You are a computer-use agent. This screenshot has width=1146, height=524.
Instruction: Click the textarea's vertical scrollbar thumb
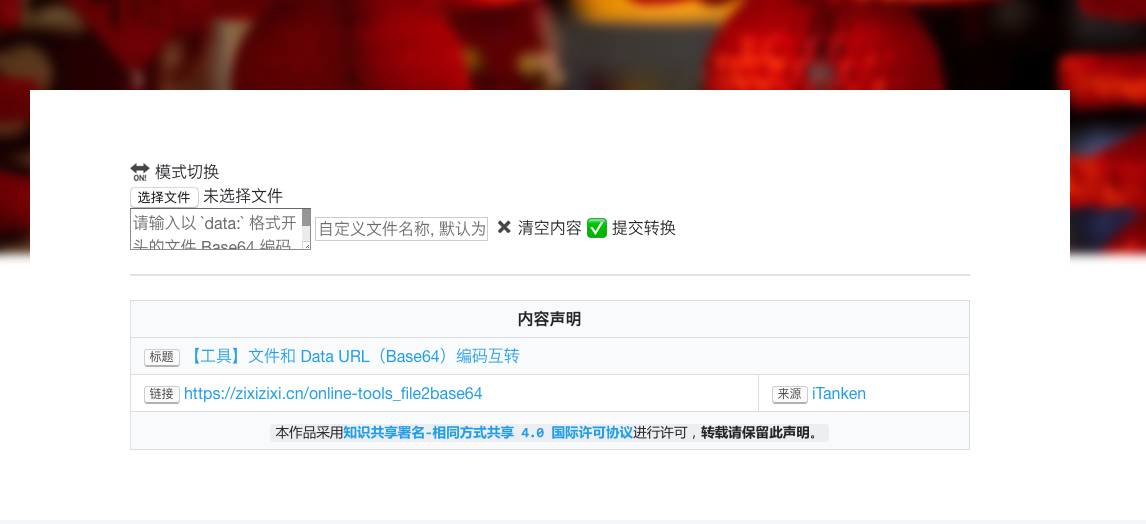[306, 217]
